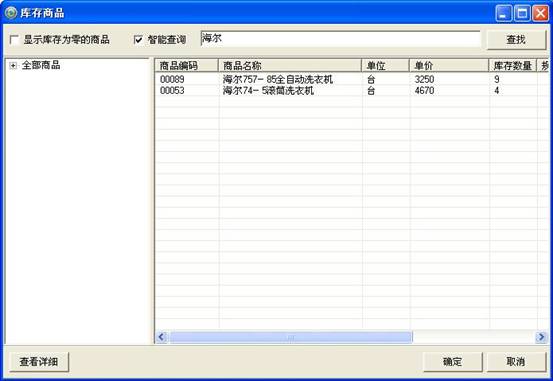Click the right scroll arrow
This screenshot has width=553, height=381.
(541, 337)
